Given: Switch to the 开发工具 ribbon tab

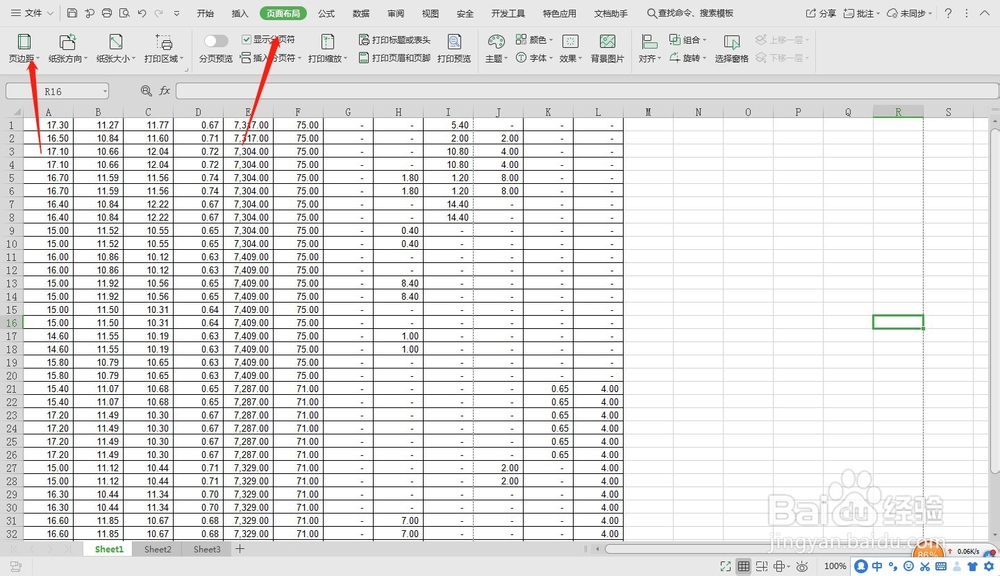Looking at the screenshot, I should (508, 13).
